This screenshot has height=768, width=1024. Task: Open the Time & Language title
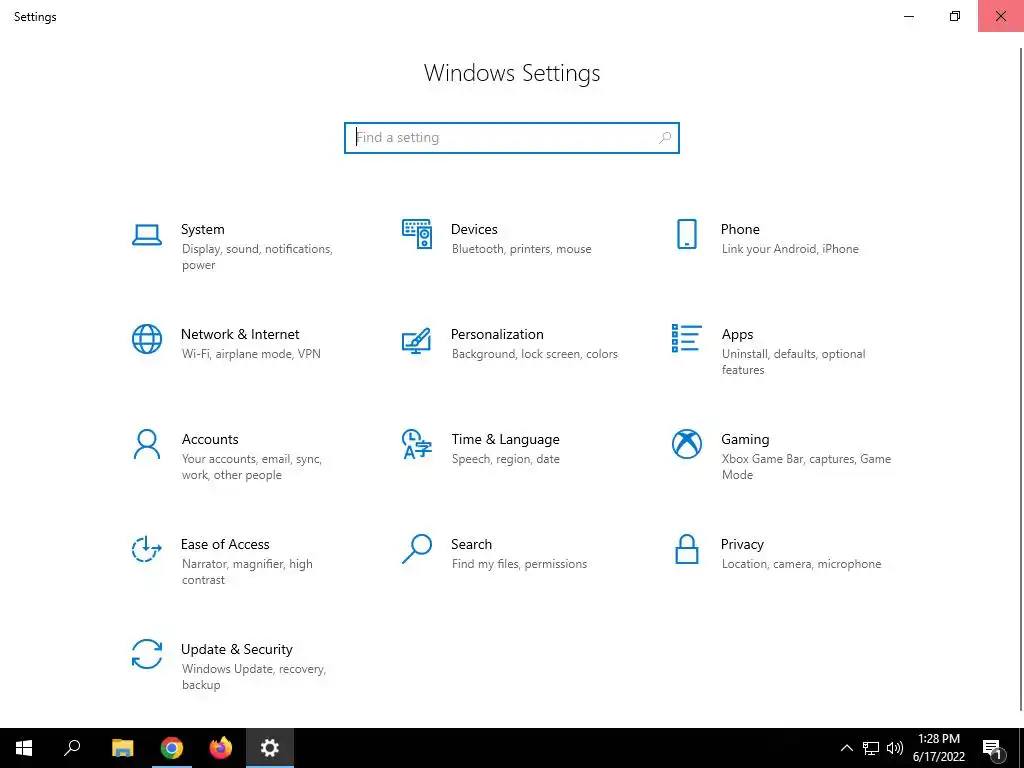505,440
